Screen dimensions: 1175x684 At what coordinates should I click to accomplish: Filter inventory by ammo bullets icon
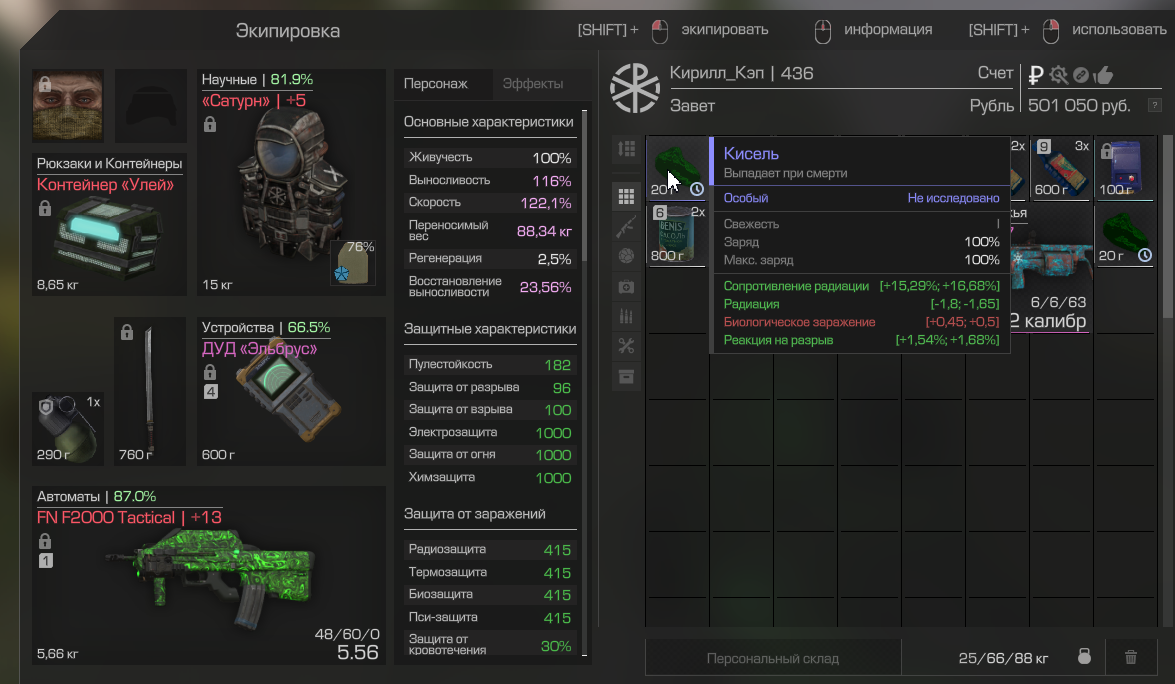(x=626, y=316)
